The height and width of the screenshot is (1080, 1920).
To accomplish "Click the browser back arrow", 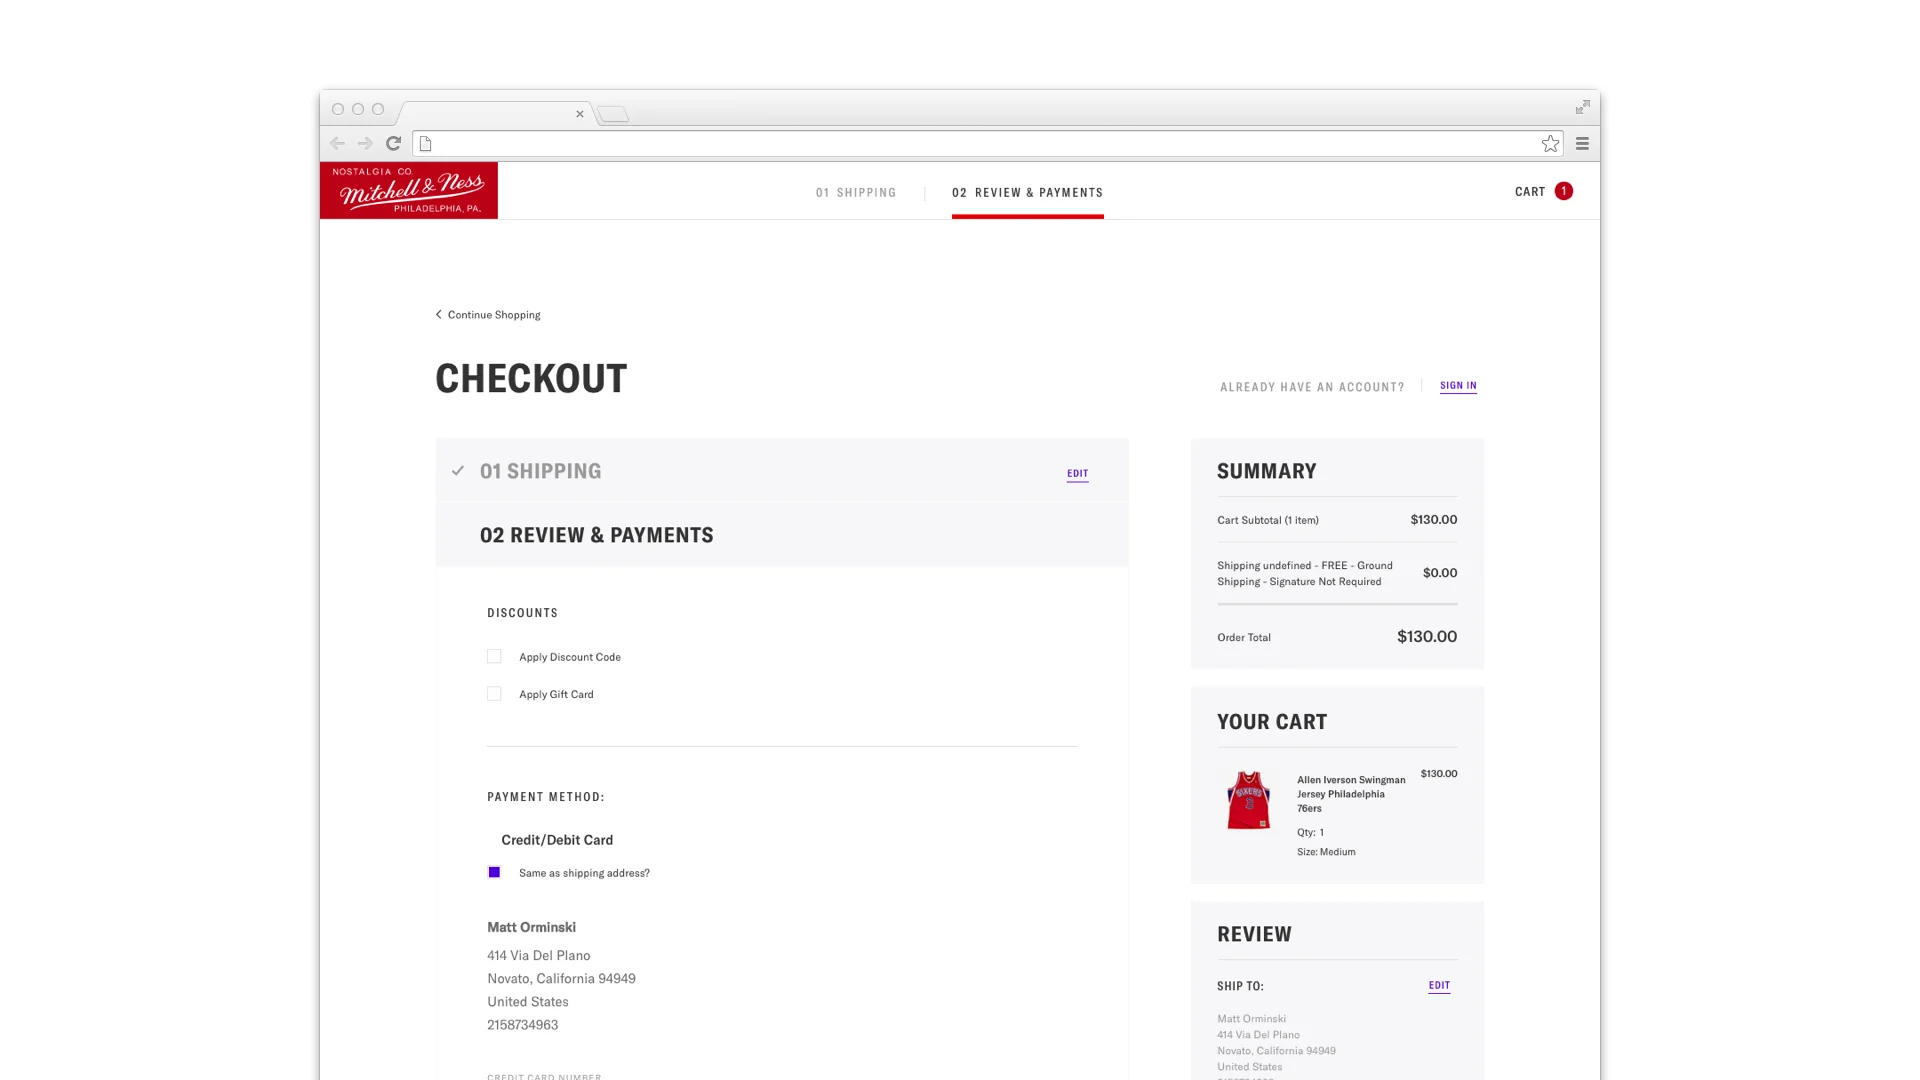I will (x=337, y=143).
